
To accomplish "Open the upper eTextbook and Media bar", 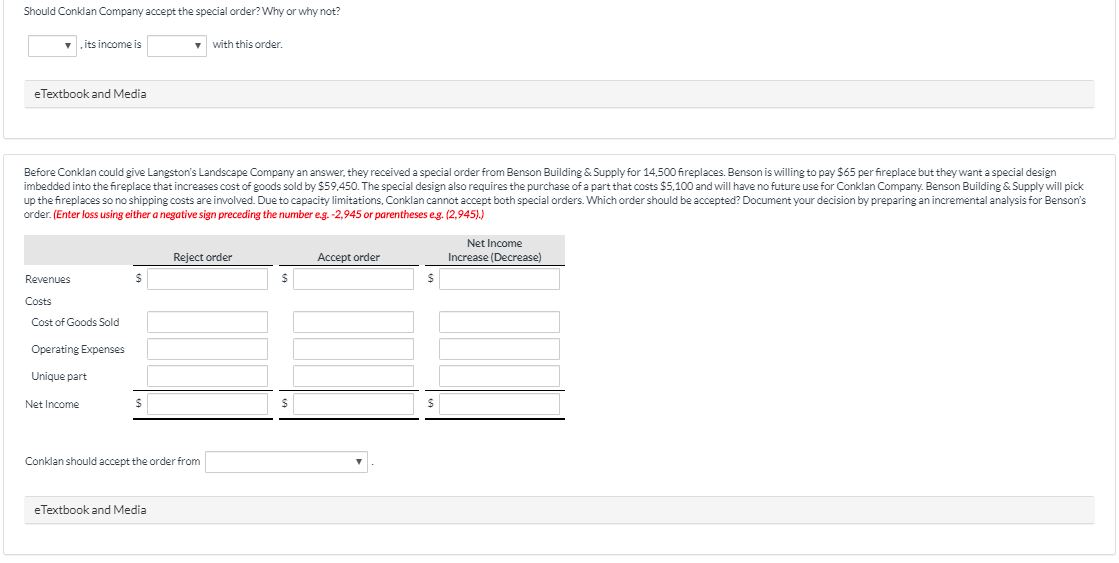I will pos(560,94).
